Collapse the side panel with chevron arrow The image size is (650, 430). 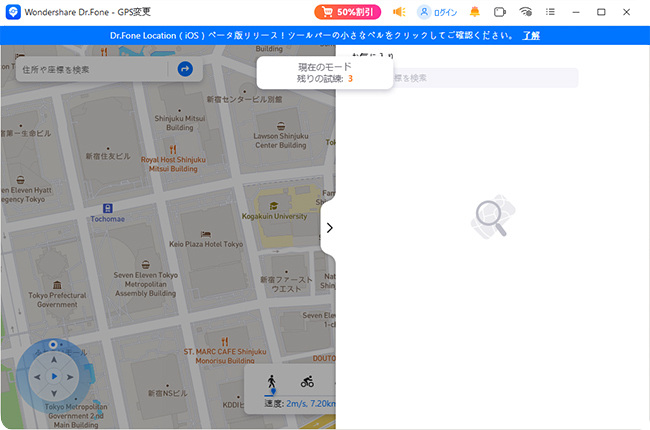[x=329, y=228]
